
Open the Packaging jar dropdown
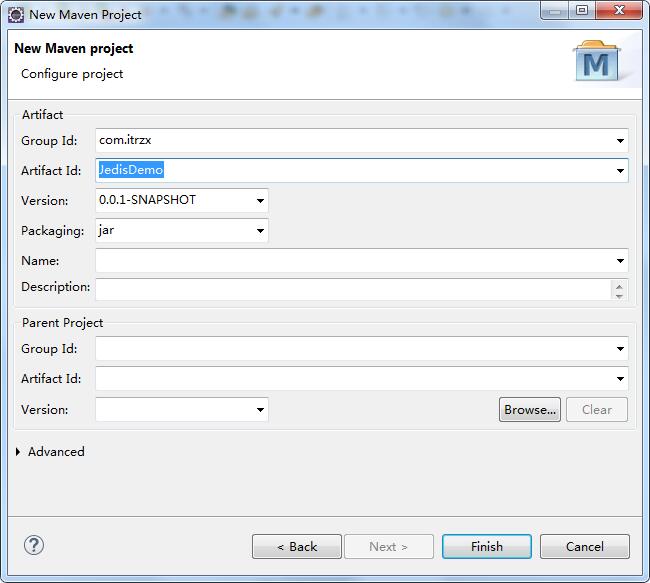click(260, 231)
